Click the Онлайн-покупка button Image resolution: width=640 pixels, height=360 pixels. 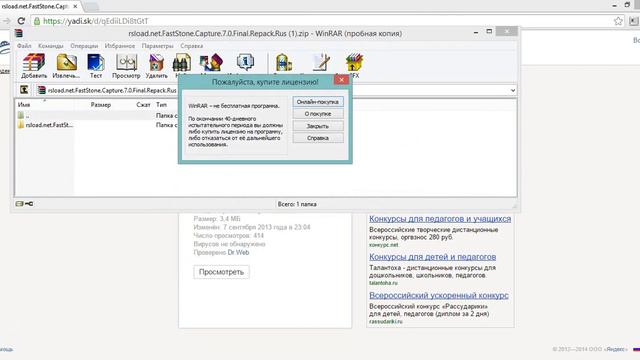pyautogui.click(x=318, y=102)
